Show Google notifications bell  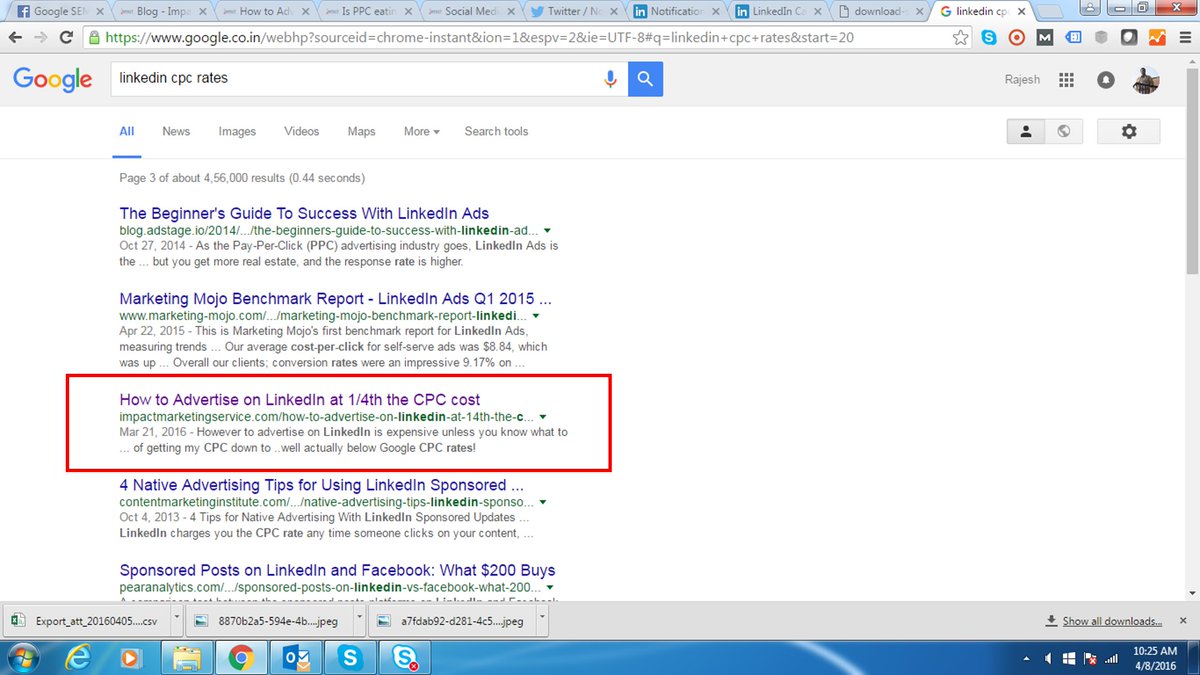1105,80
